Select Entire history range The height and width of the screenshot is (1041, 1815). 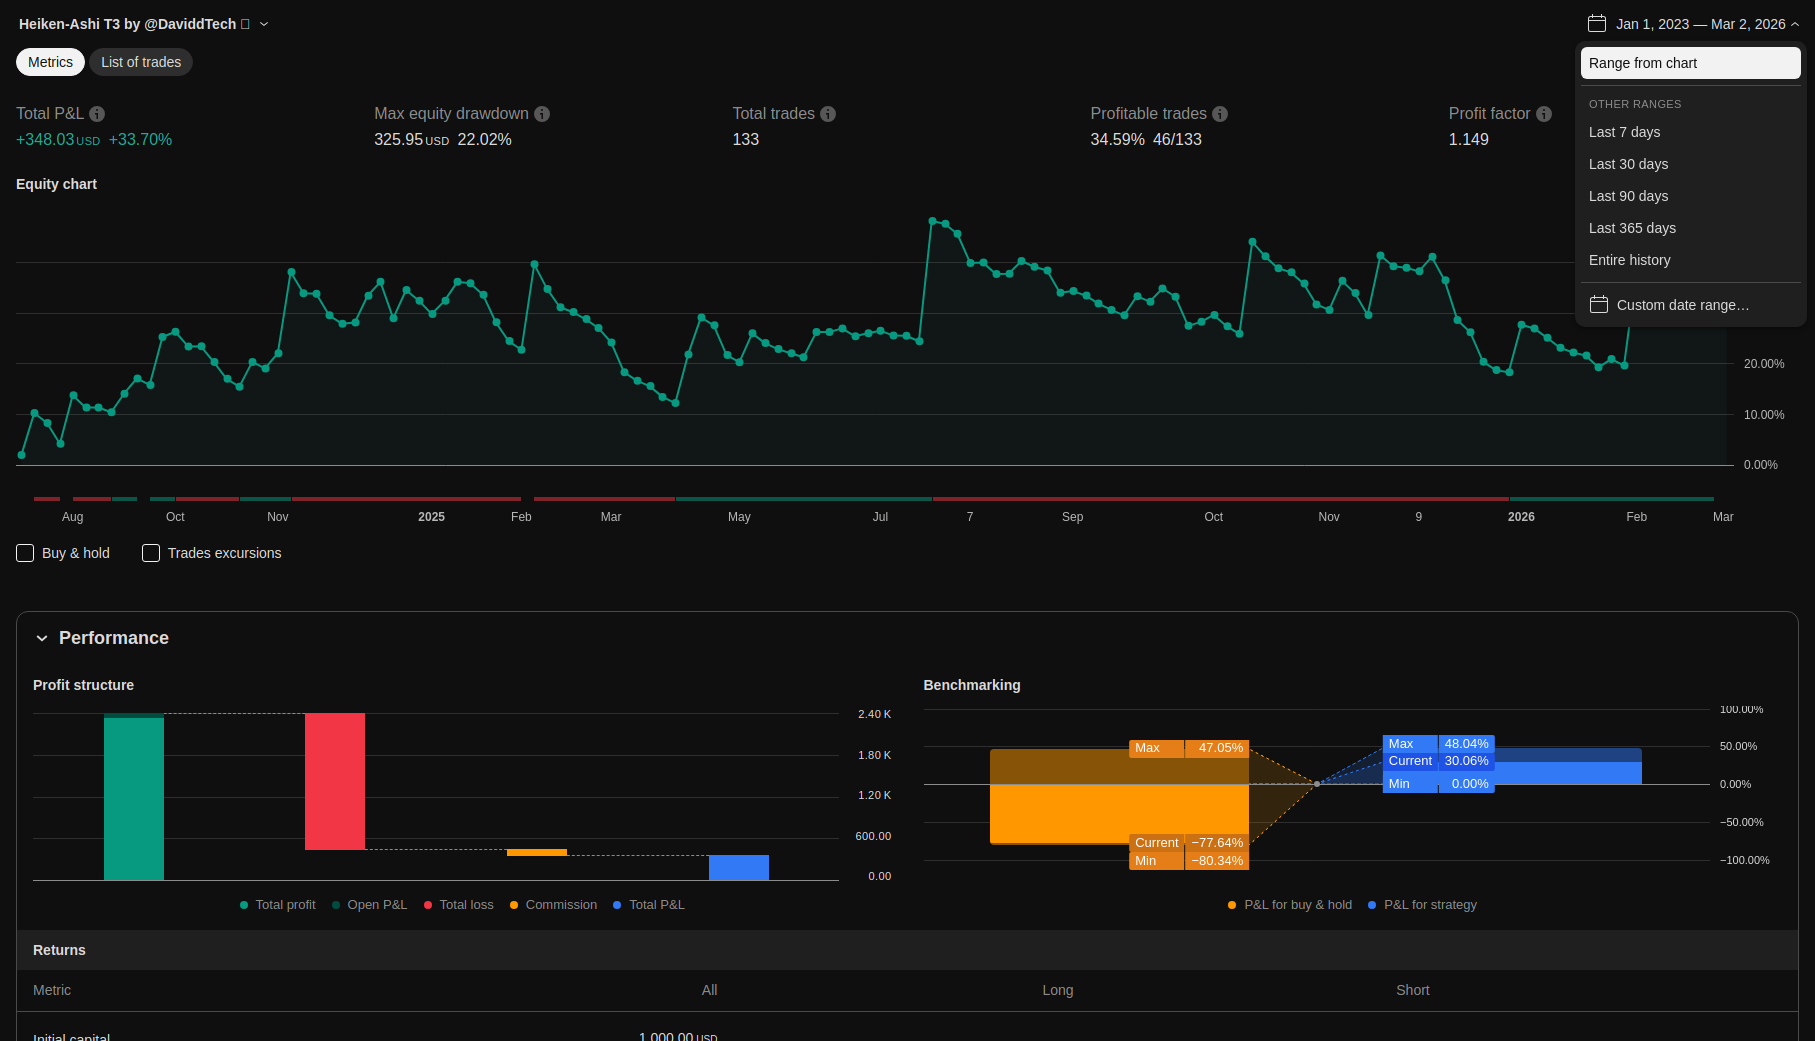click(x=1629, y=260)
